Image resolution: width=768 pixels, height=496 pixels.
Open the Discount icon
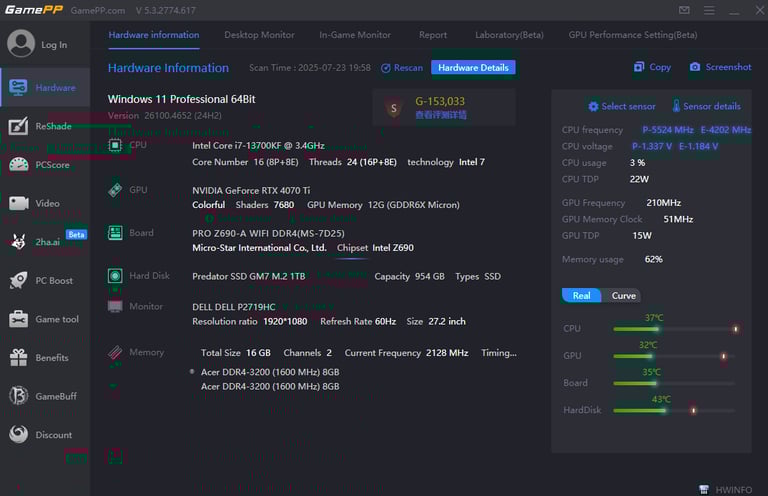(19, 434)
